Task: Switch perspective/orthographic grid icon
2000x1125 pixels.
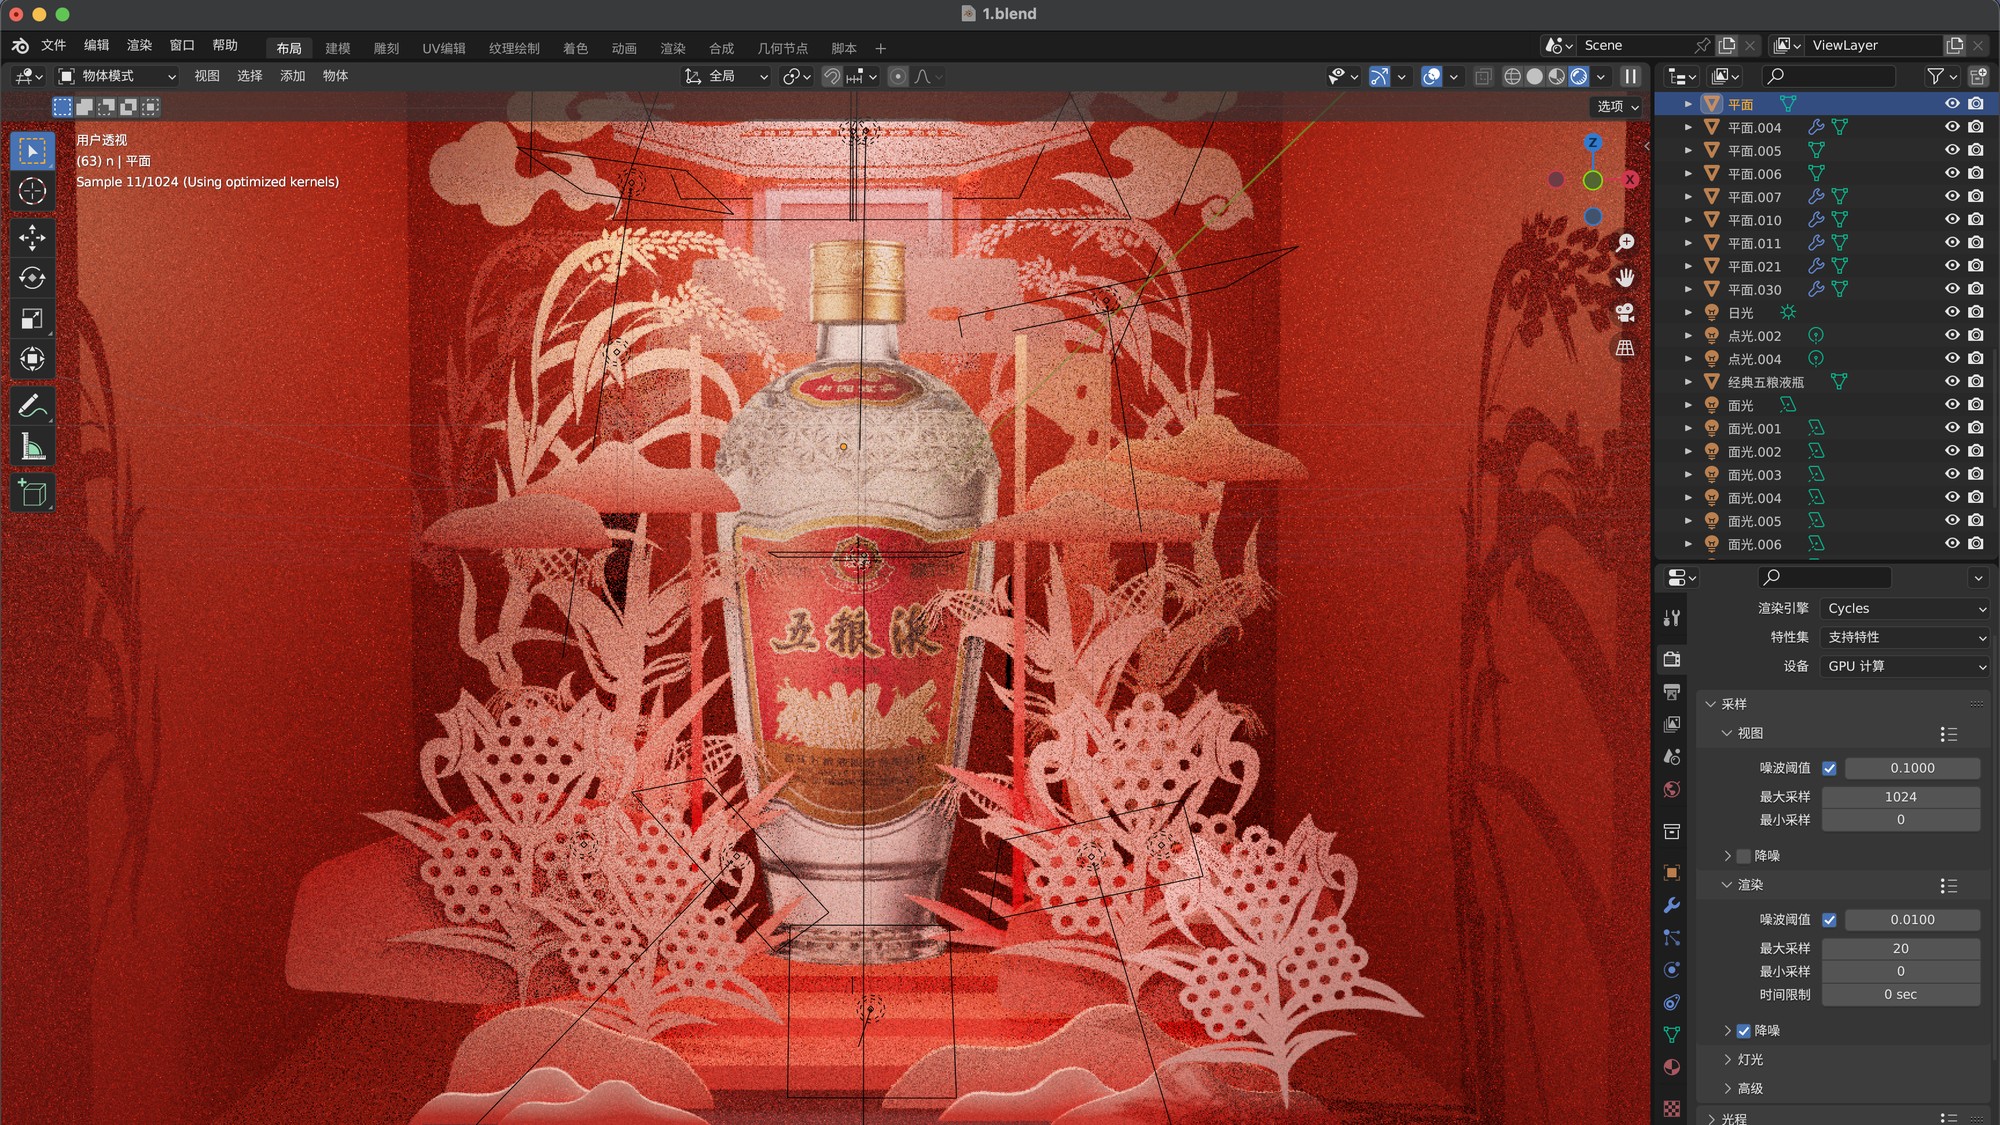Action: coord(1625,348)
